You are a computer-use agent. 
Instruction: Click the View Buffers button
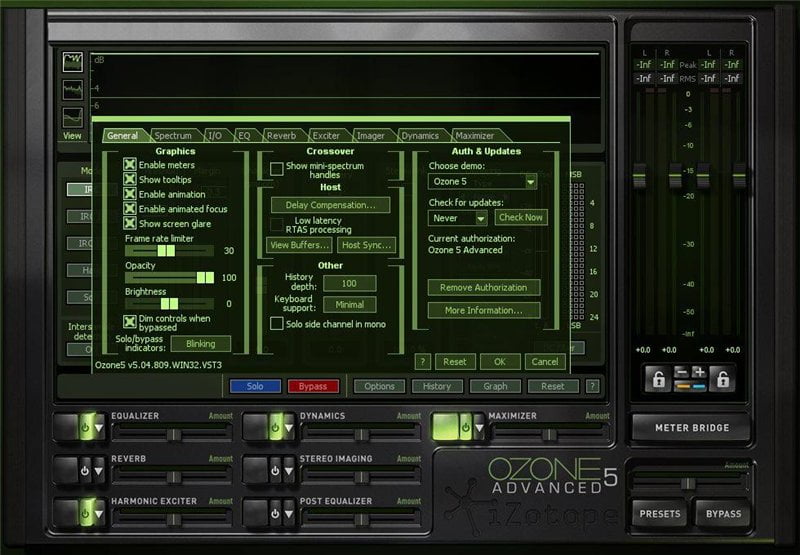tap(299, 245)
